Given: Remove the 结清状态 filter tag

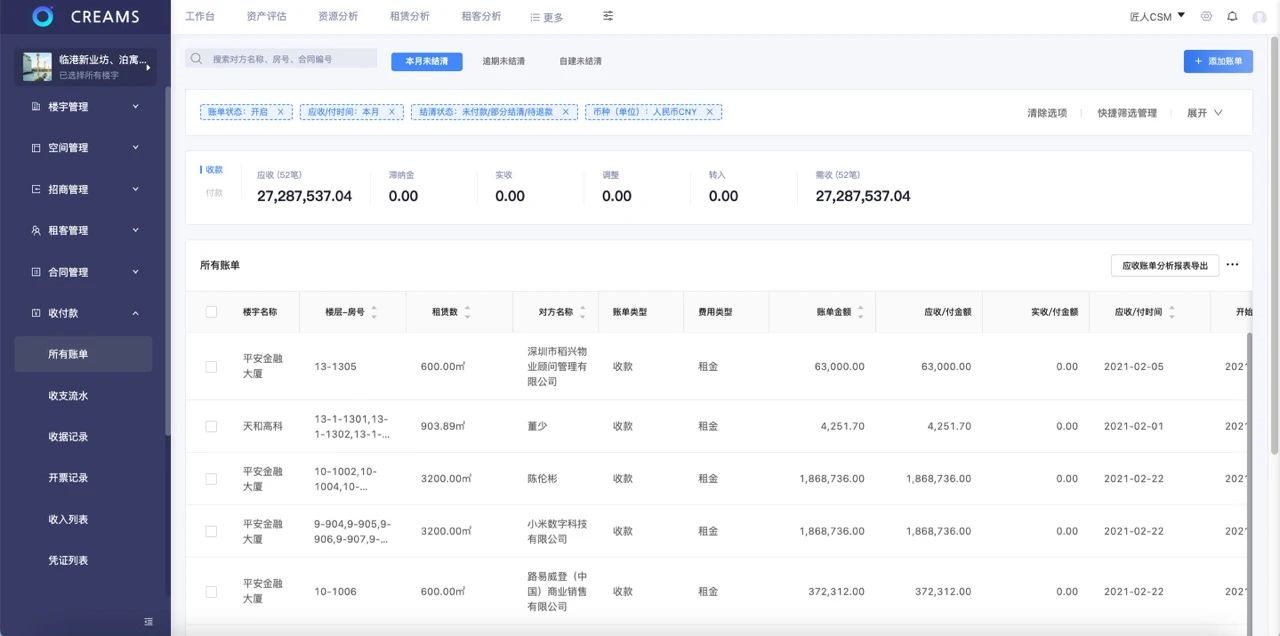Looking at the screenshot, I should pyautogui.click(x=565, y=112).
